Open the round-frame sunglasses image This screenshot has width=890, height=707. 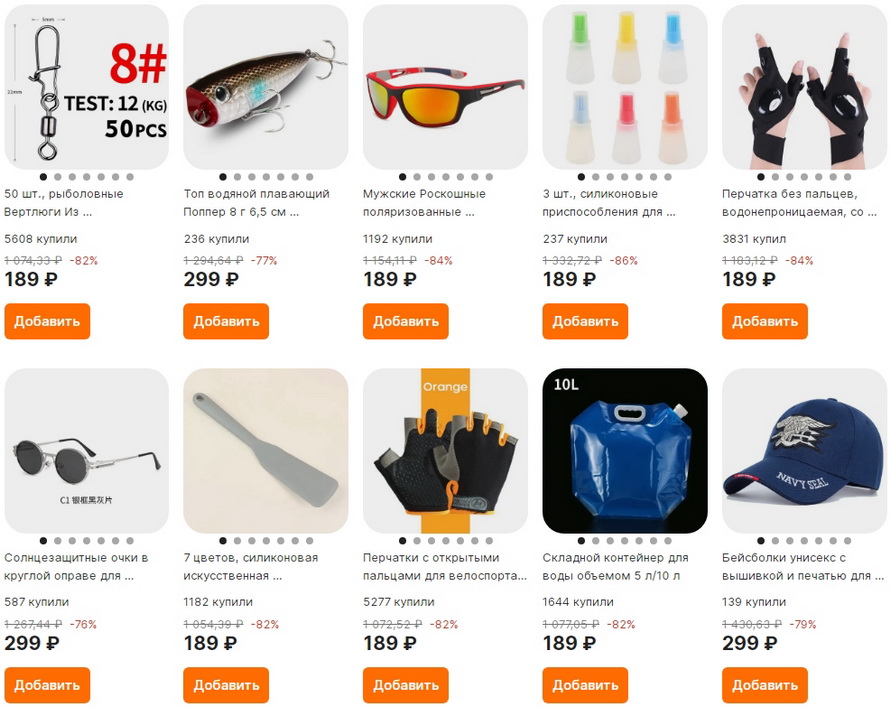86,451
